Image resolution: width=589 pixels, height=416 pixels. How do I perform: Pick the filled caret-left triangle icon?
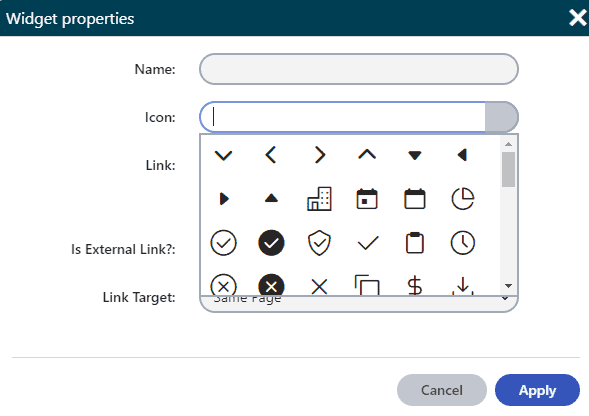[462, 155]
